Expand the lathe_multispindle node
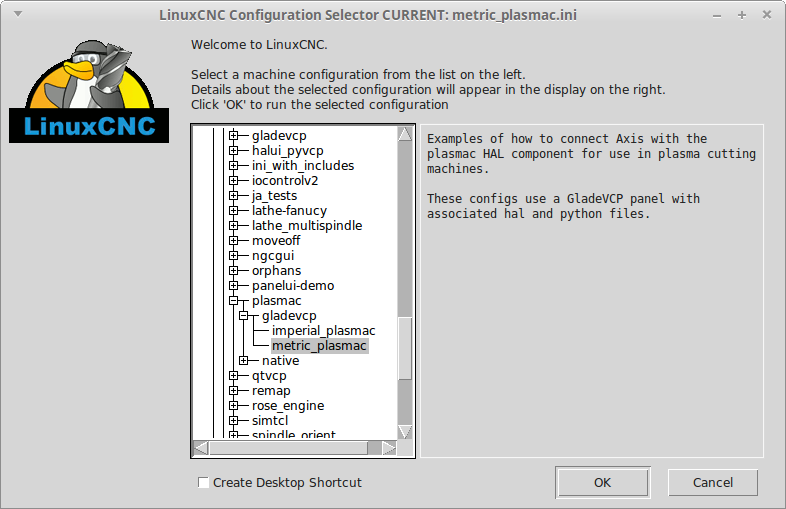786x509 pixels. click(234, 226)
